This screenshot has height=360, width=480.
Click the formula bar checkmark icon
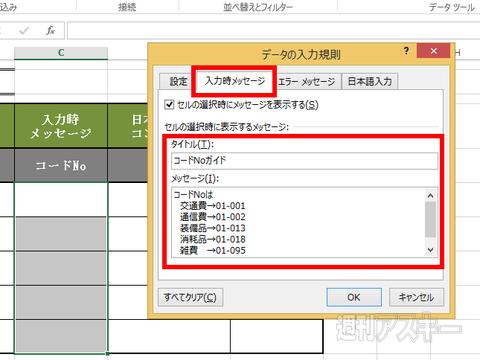click(x=24, y=31)
